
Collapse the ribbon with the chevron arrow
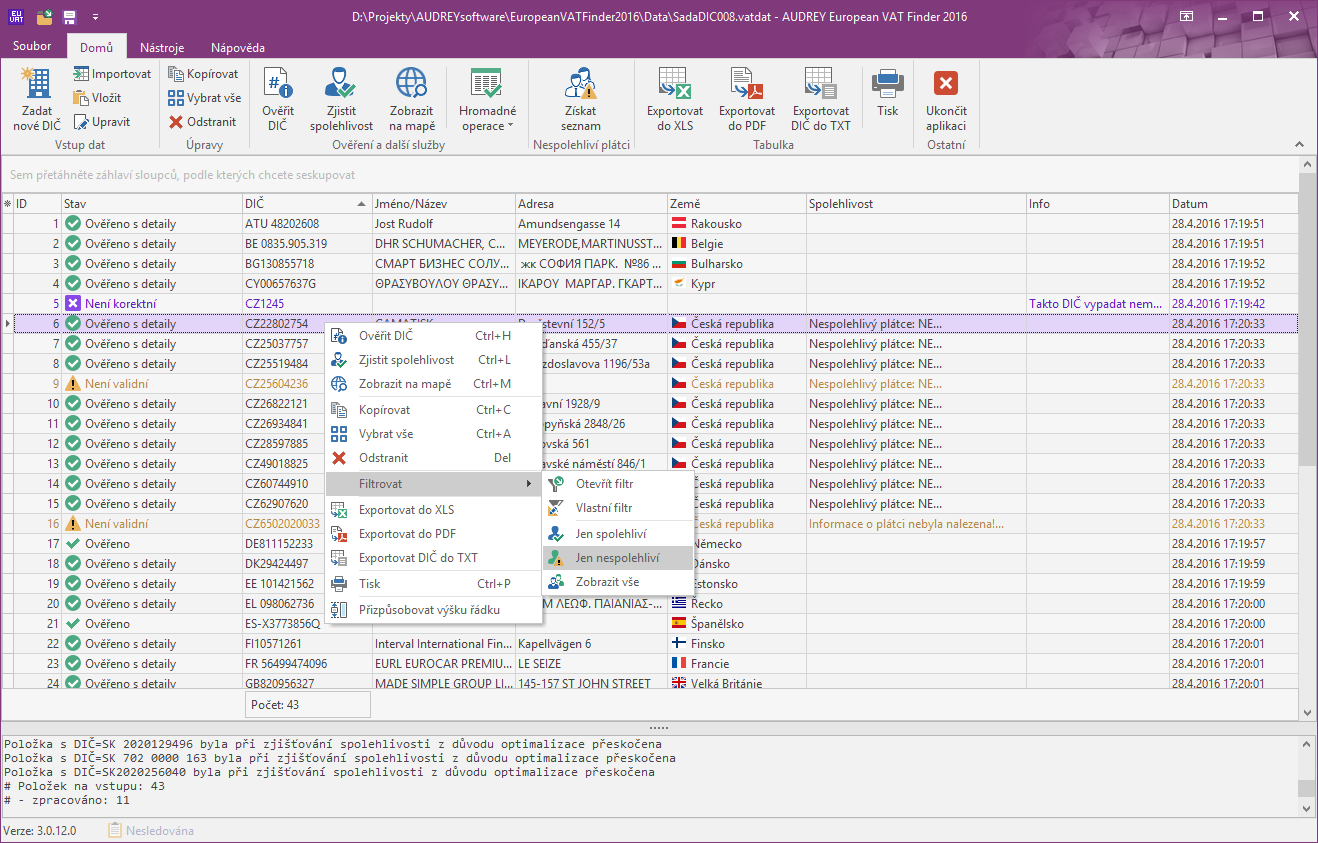[1299, 145]
